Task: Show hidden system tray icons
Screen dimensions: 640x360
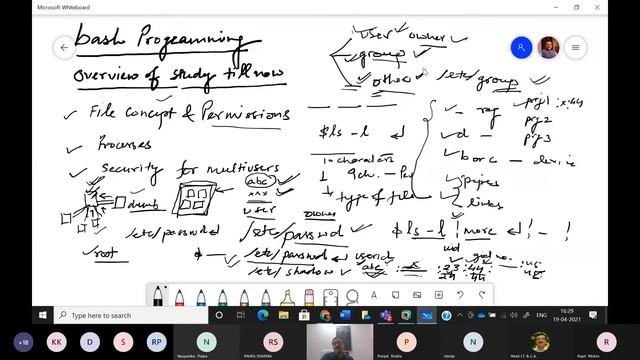Action: click(x=460, y=315)
